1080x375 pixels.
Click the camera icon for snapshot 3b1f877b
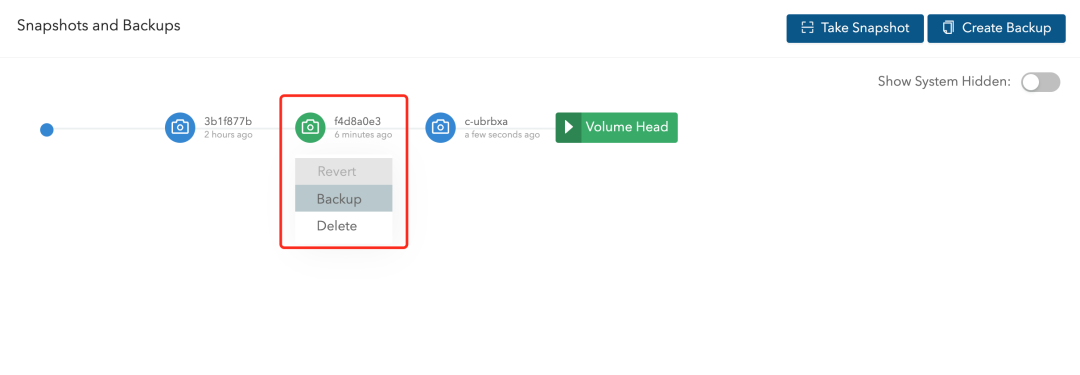[x=180, y=128]
